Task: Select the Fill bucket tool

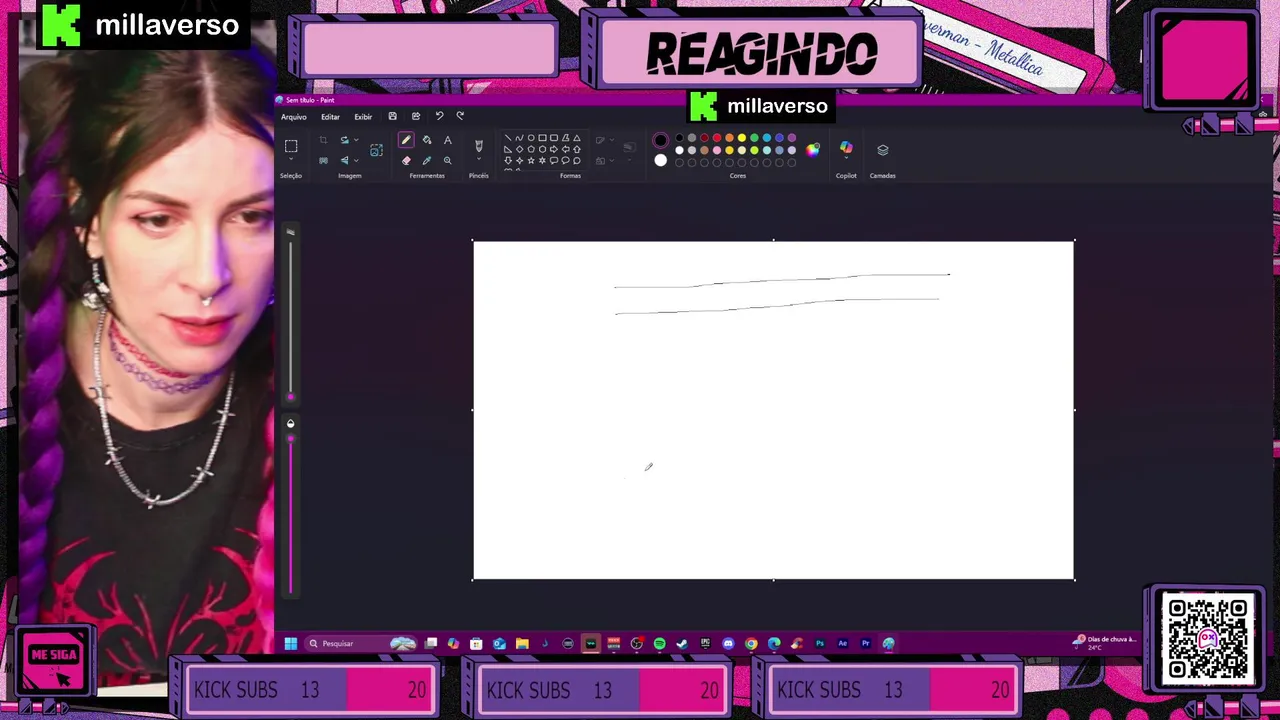Action: [427, 140]
